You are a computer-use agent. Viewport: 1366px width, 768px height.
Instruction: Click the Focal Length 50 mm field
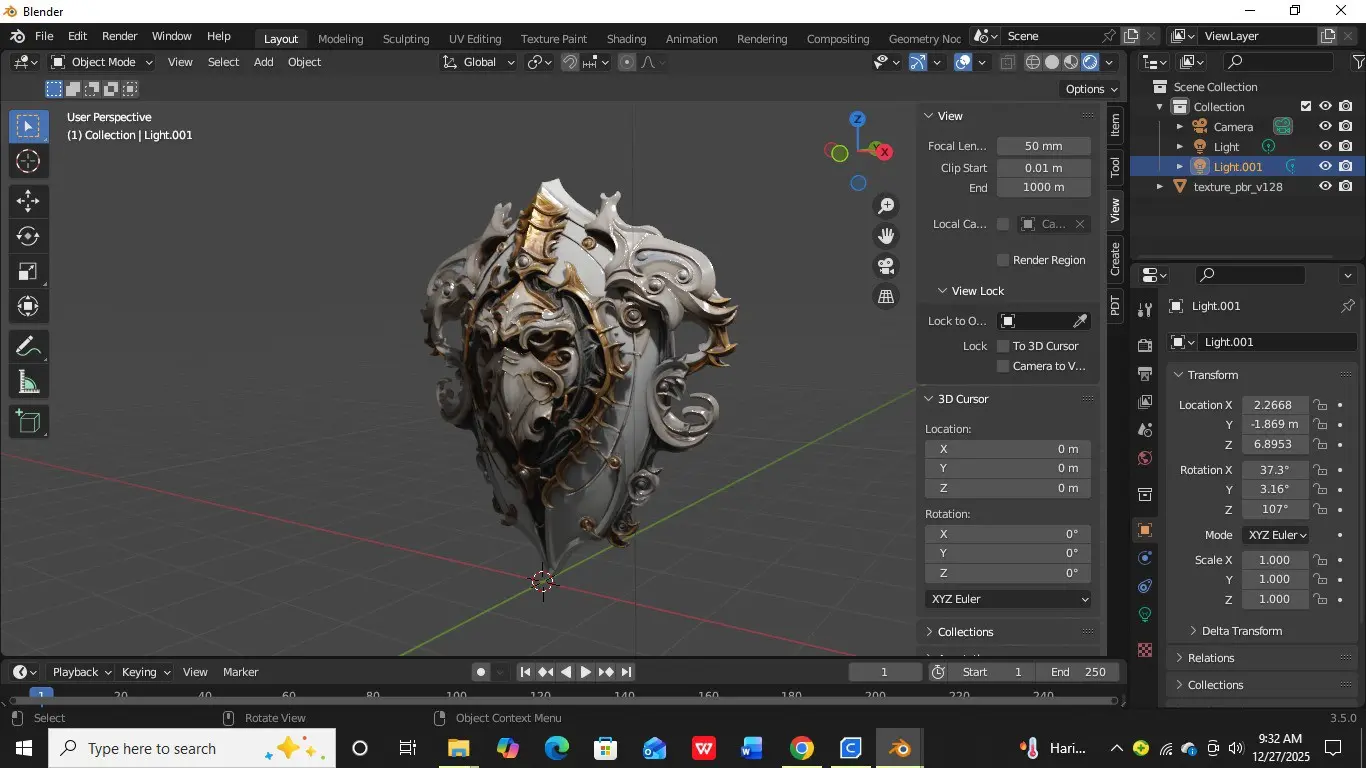click(x=1044, y=146)
